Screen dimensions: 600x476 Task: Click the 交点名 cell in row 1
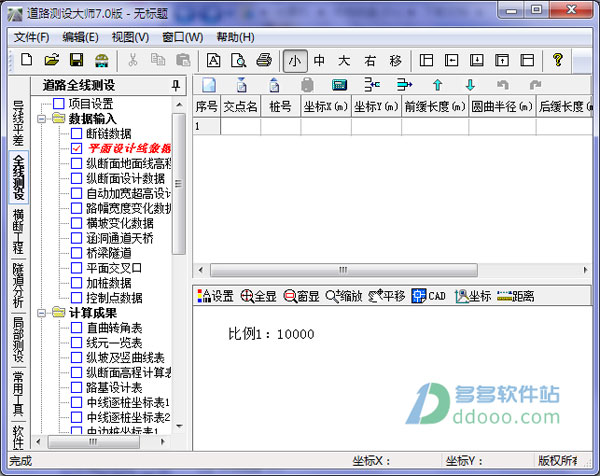coord(240,126)
